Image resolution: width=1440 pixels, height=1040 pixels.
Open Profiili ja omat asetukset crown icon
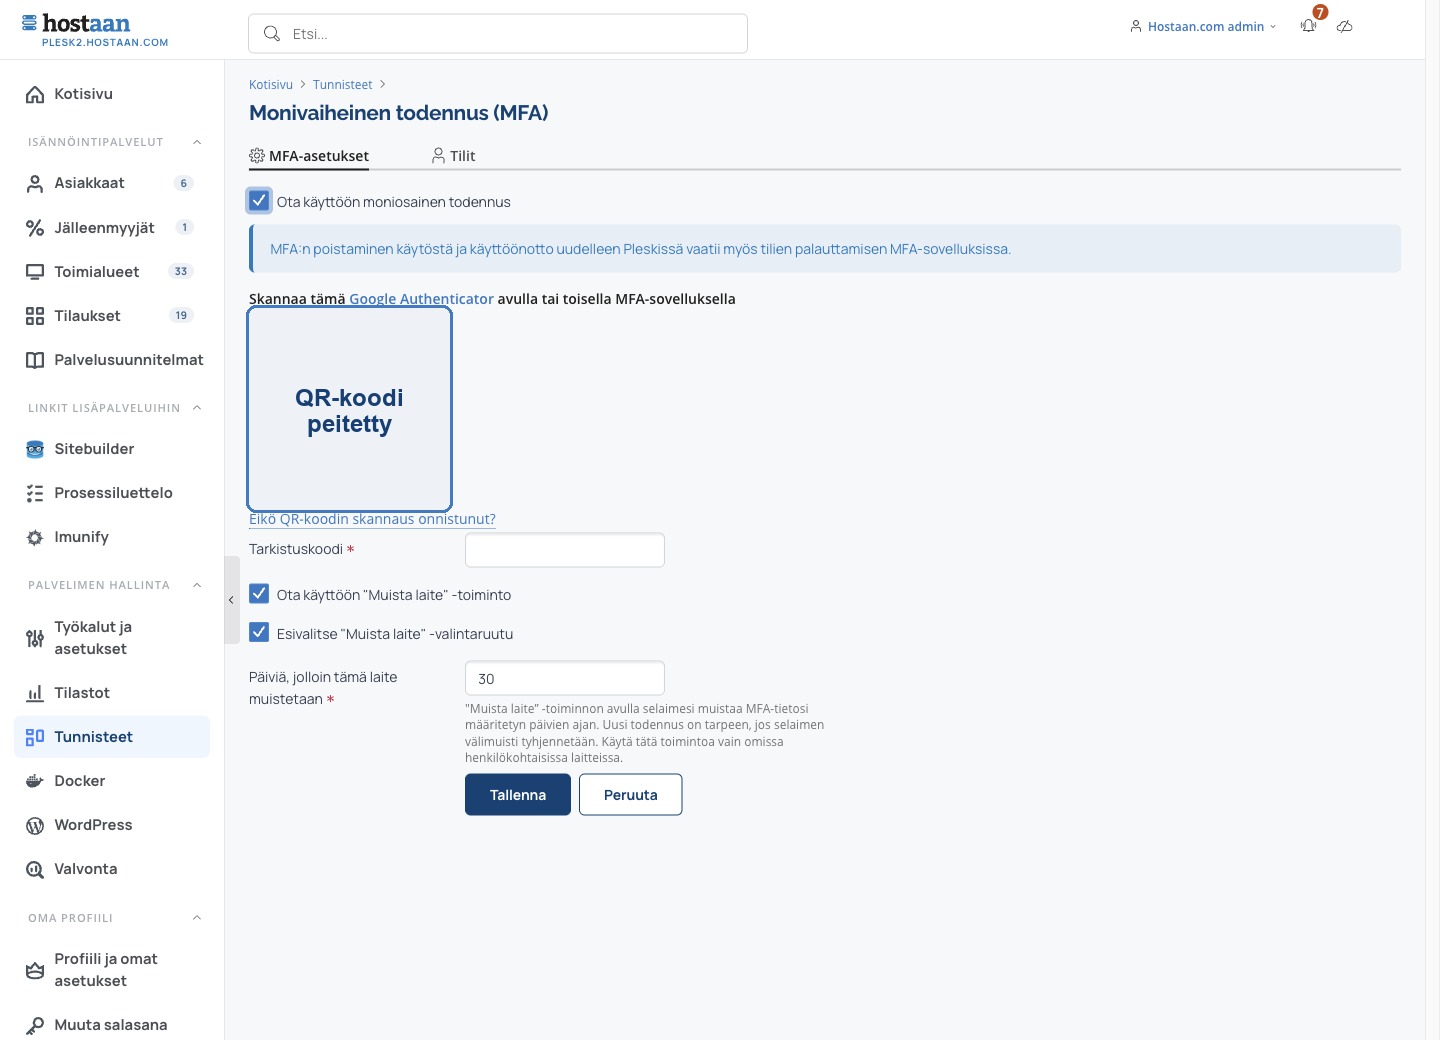tap(35, 970)
